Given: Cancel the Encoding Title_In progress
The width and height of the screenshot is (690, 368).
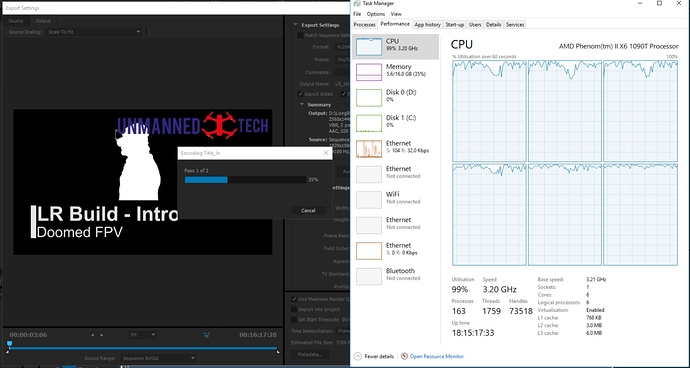Looking at the screenshot, I should 308,210.
